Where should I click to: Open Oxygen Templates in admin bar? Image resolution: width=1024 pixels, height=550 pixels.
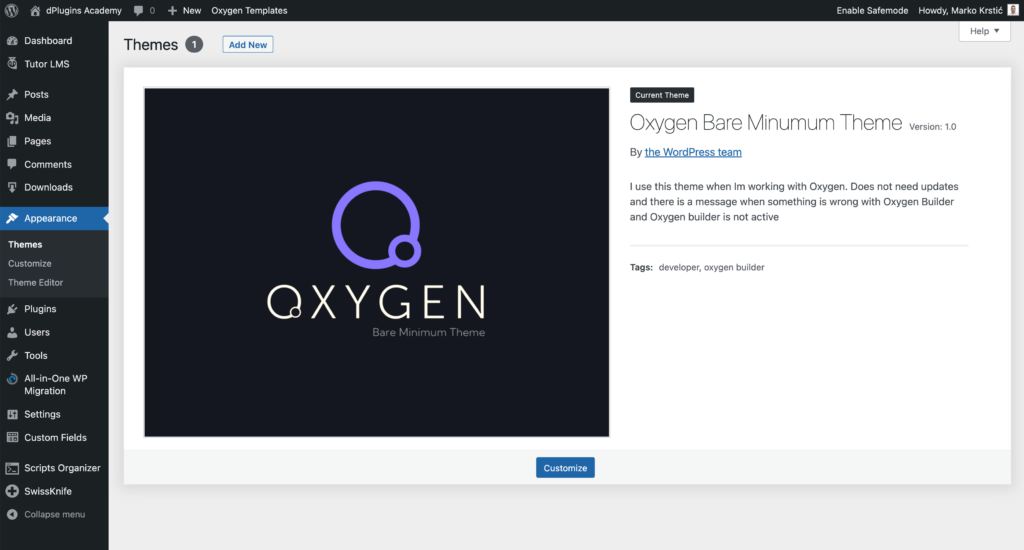point(249,10)
